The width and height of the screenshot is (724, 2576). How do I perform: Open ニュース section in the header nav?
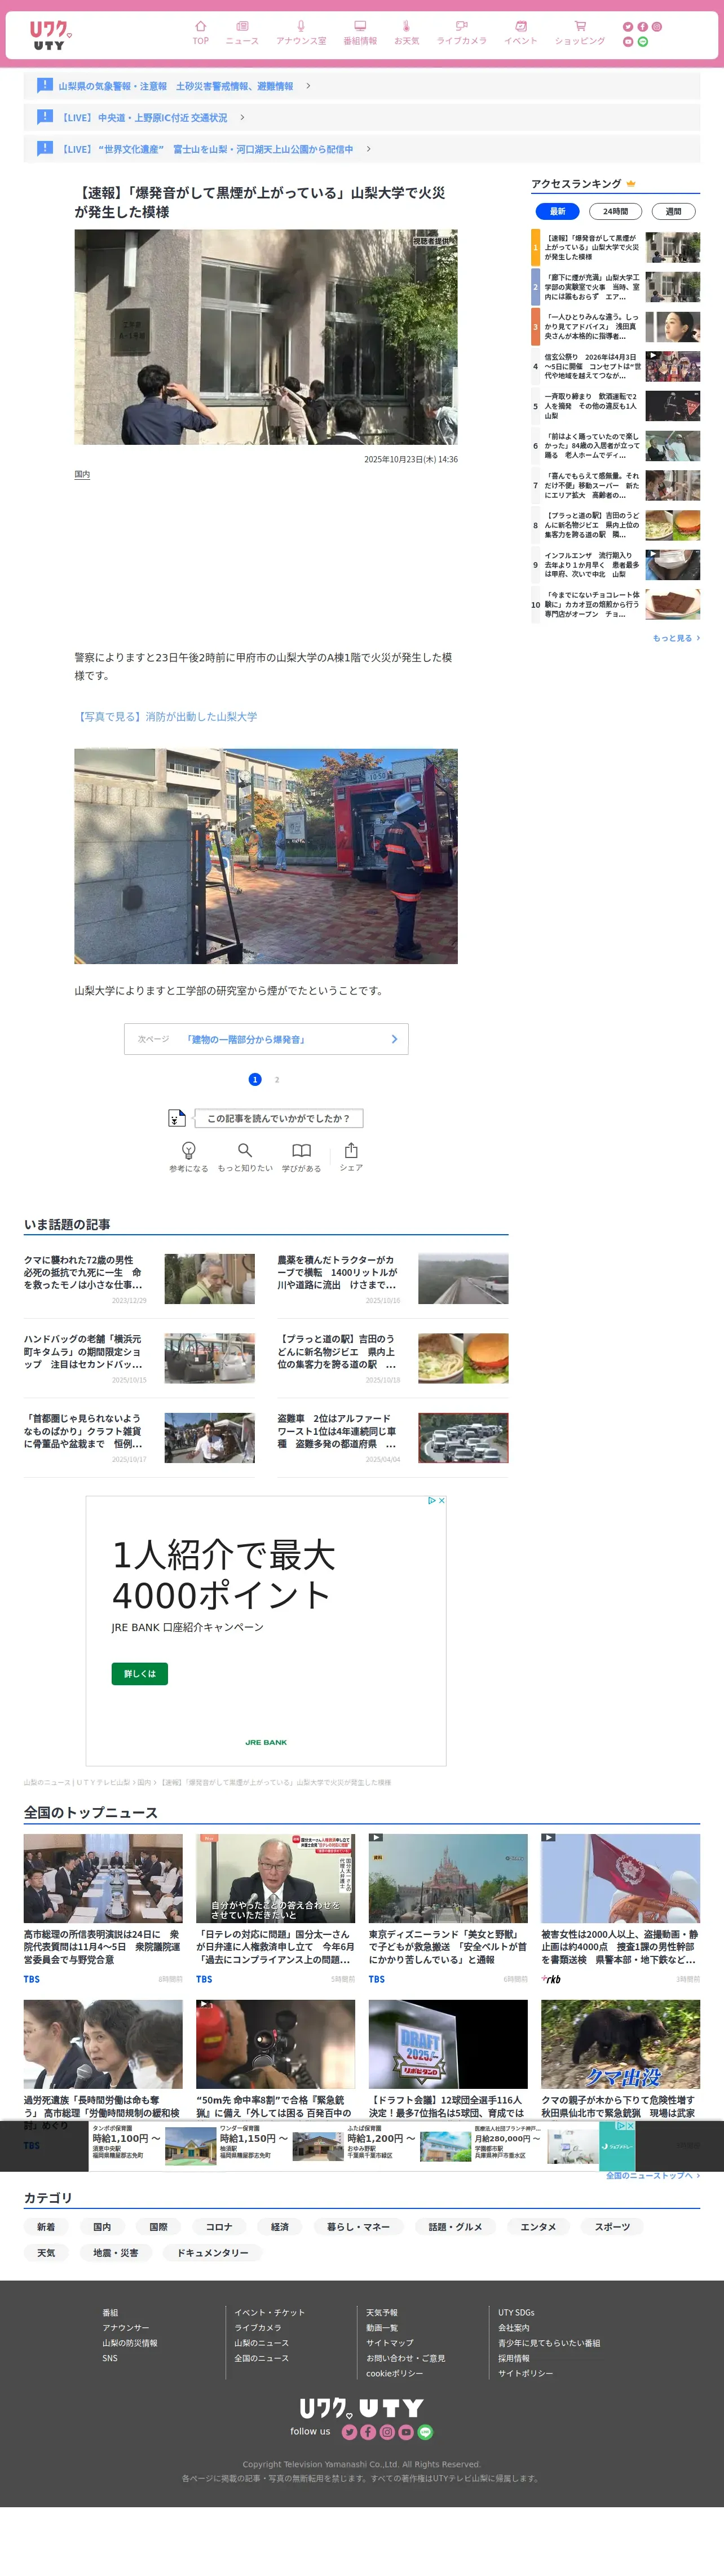pos(242,33)
